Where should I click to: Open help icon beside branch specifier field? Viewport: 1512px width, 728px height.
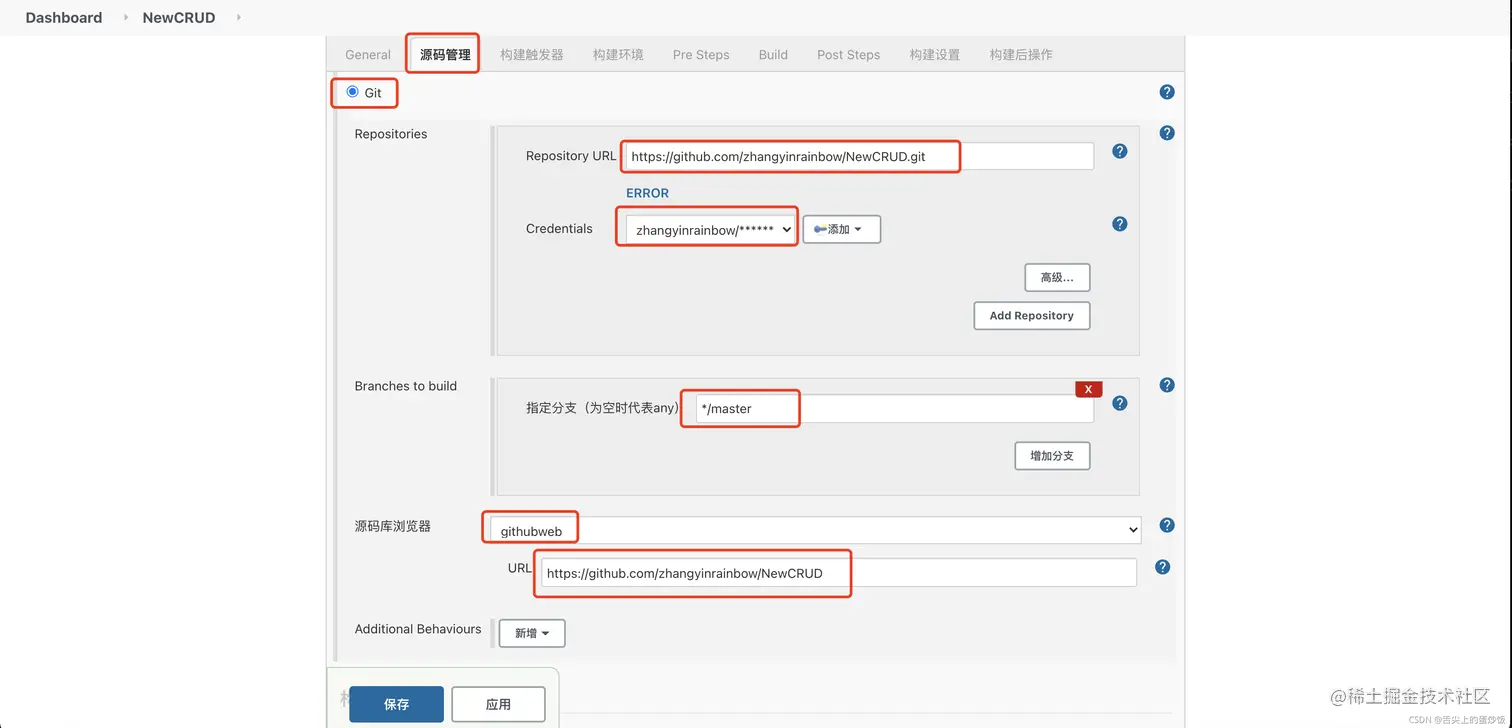(1120, 403)
